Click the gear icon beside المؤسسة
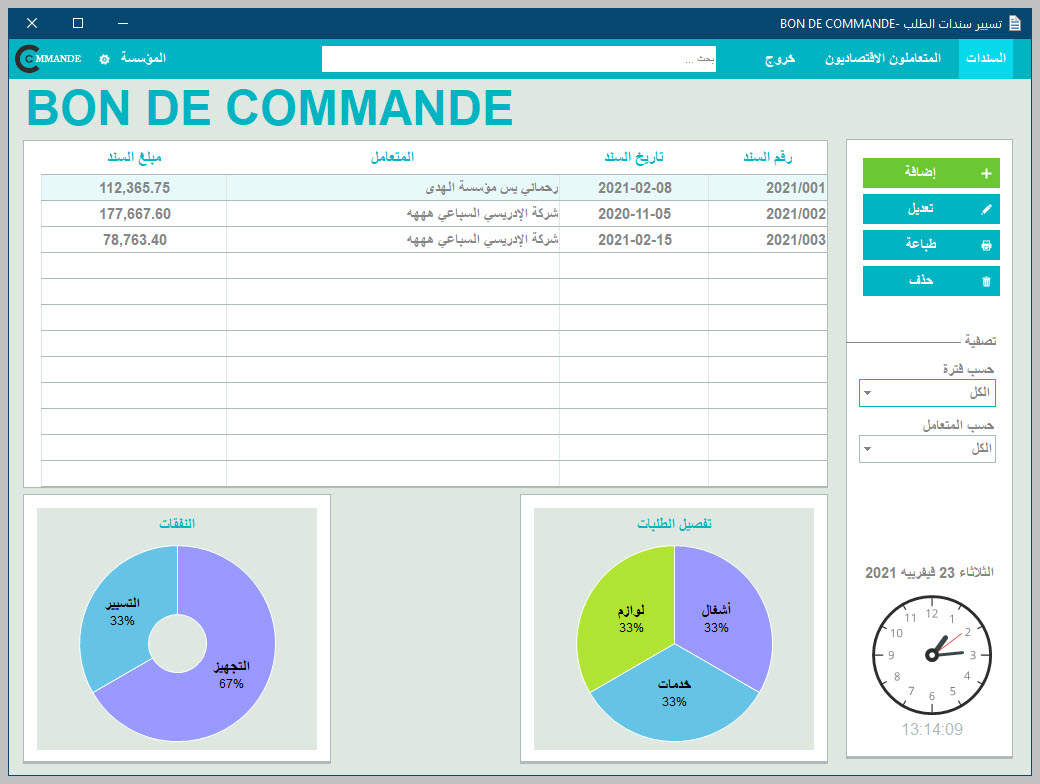Image resolution: width=1040 pixels, height=784 pixels. click(104, 59)
